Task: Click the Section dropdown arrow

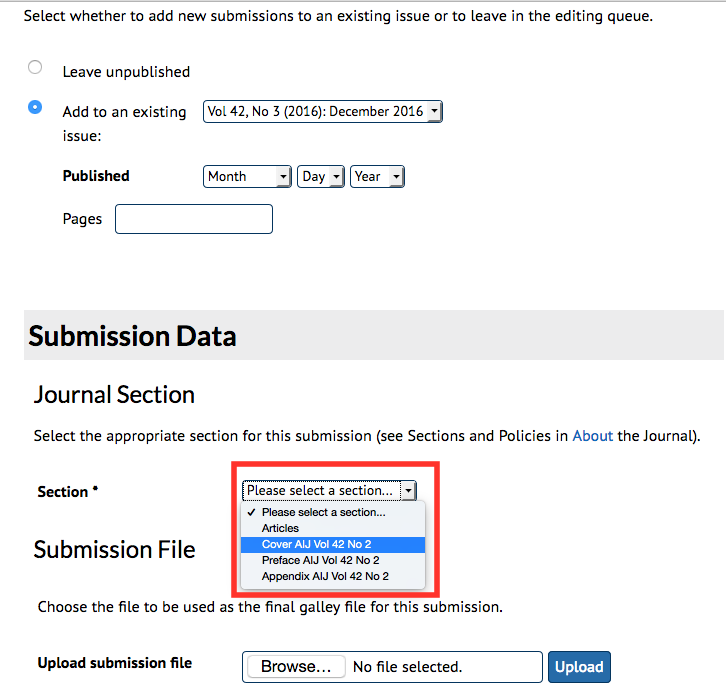Action: click(x=408, y=491)
